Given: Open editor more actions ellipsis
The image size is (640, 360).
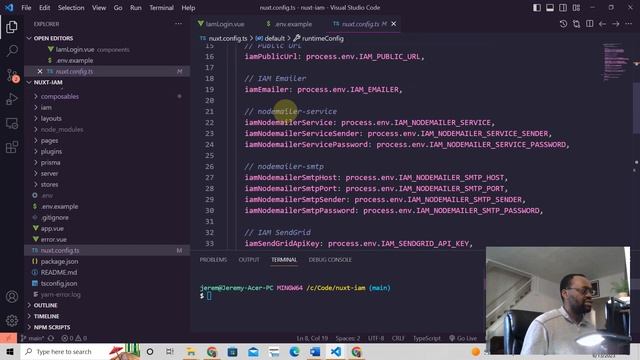Looking at the screenshot, I should (x=629, y=24).
